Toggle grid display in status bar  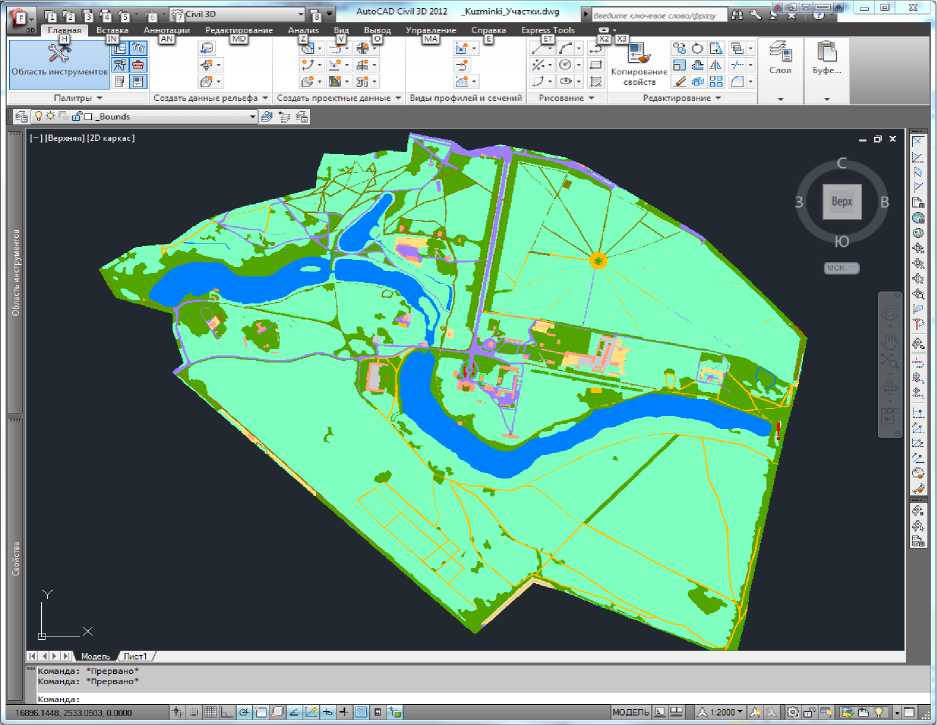pos(210,713)
